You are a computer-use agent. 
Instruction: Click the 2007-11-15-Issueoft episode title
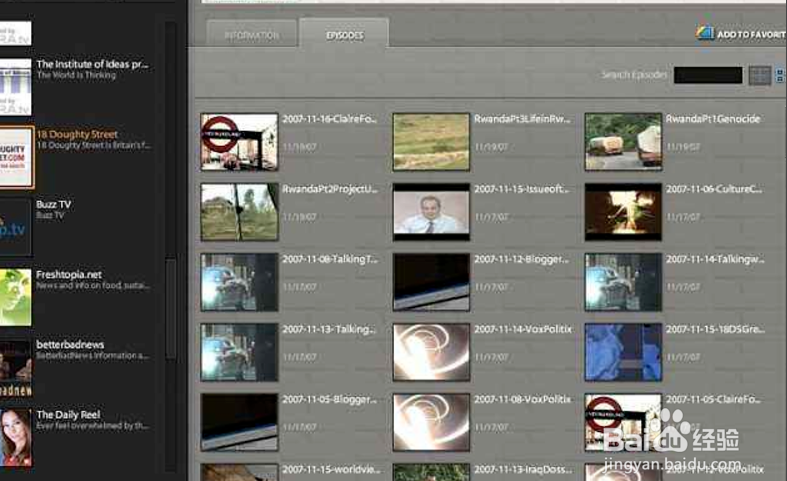click(x=521, y=189)
